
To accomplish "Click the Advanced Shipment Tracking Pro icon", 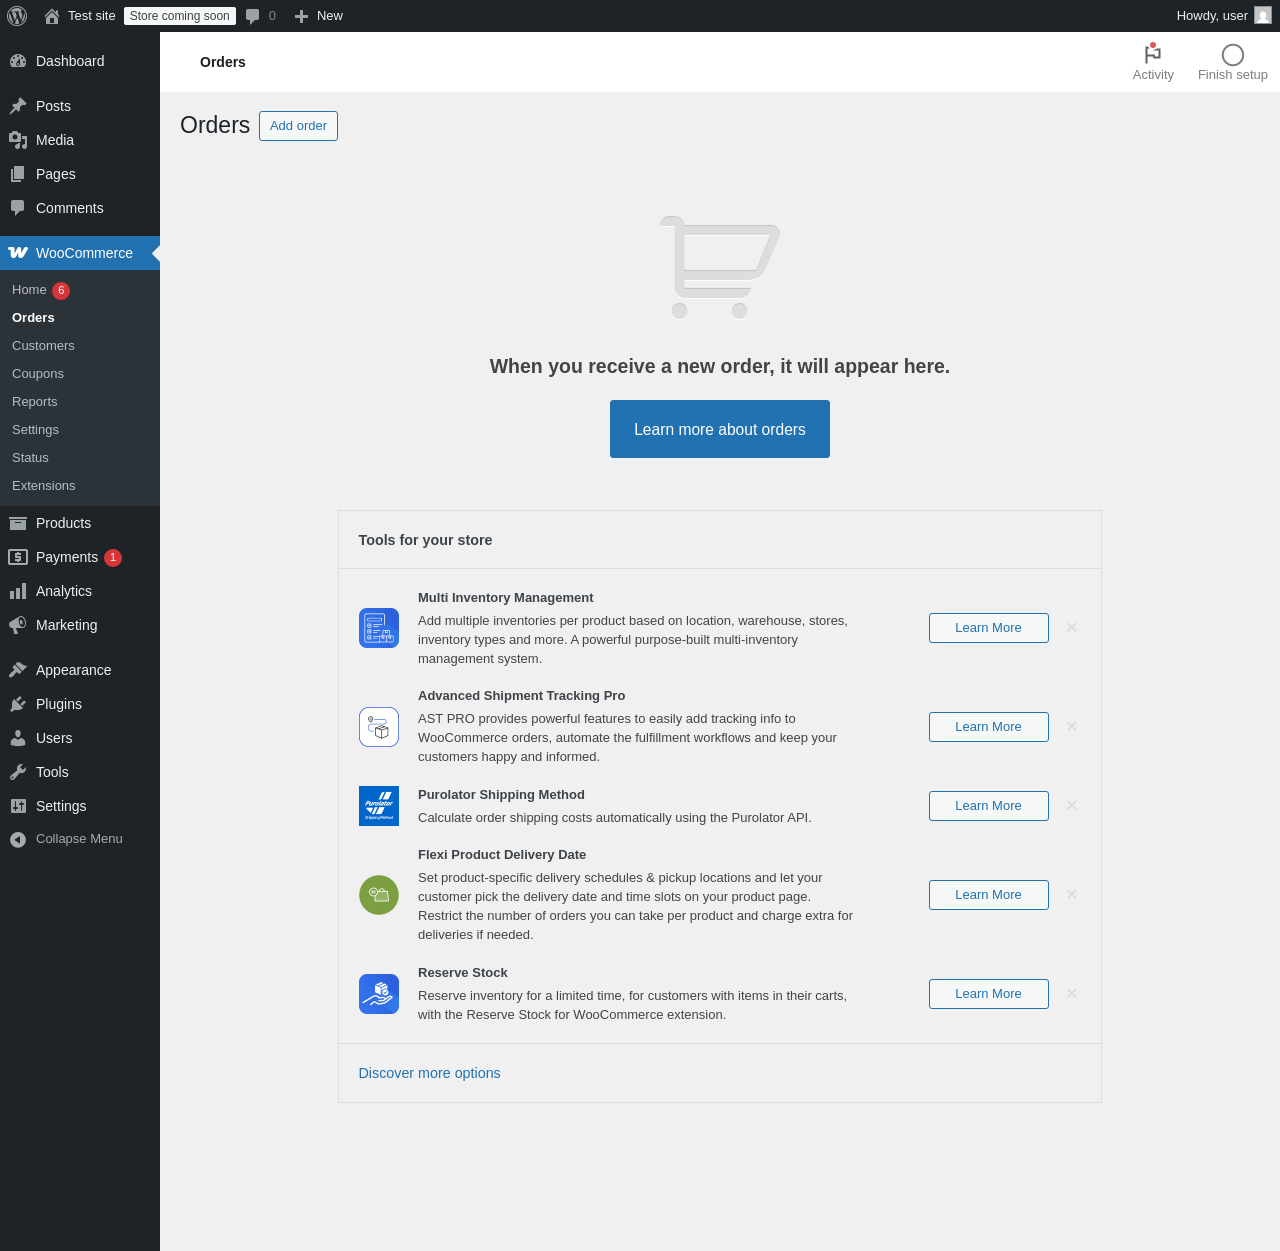I will point(379,727).
